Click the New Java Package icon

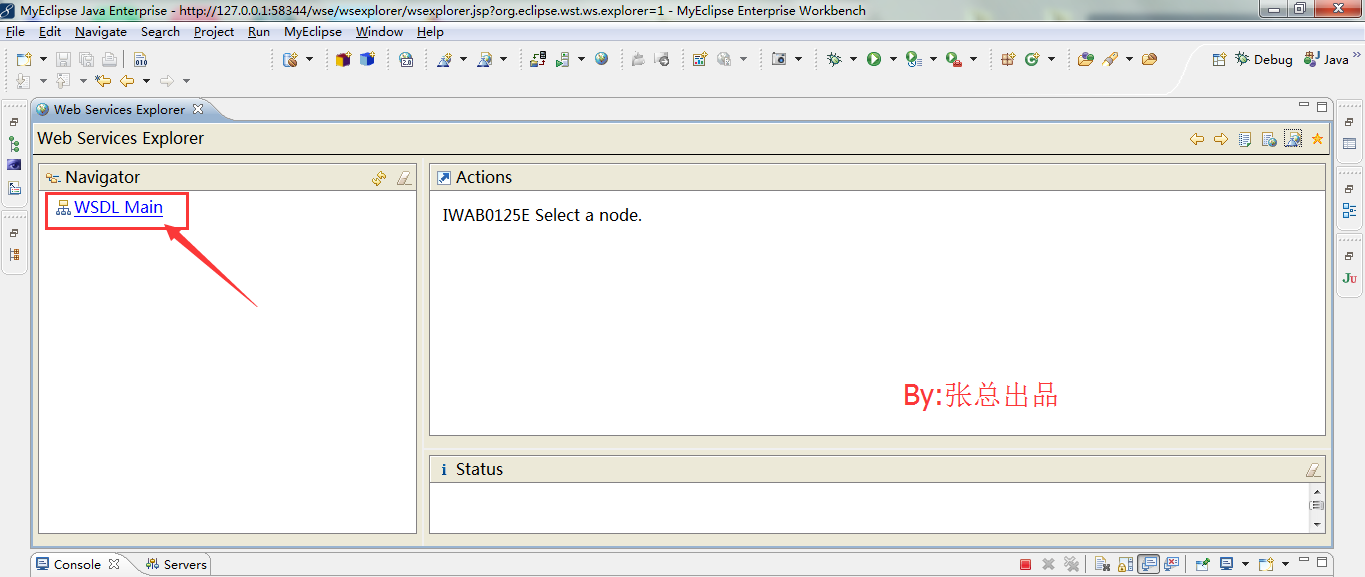pos(1008,60)
